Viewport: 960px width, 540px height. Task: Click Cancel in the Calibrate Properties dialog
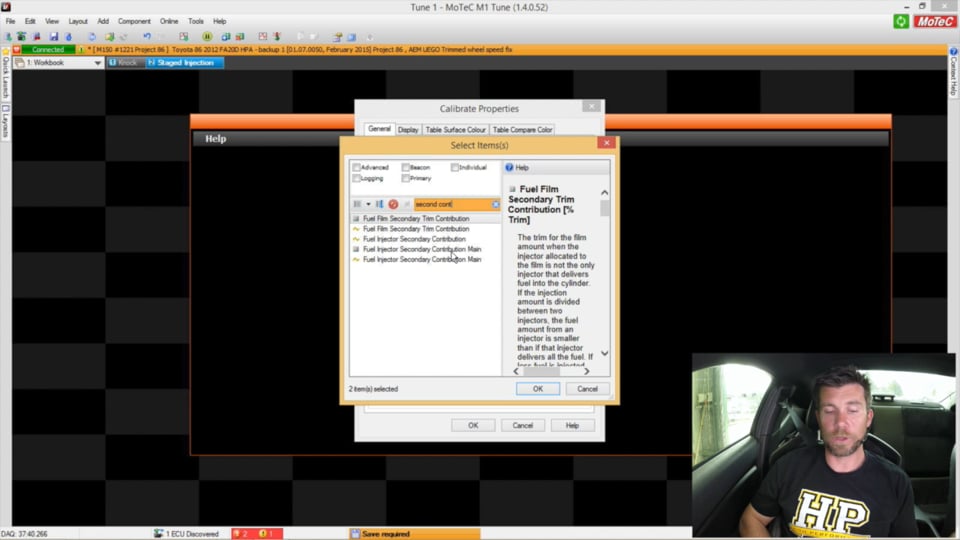pyautogui.click(x=523, y=426)
